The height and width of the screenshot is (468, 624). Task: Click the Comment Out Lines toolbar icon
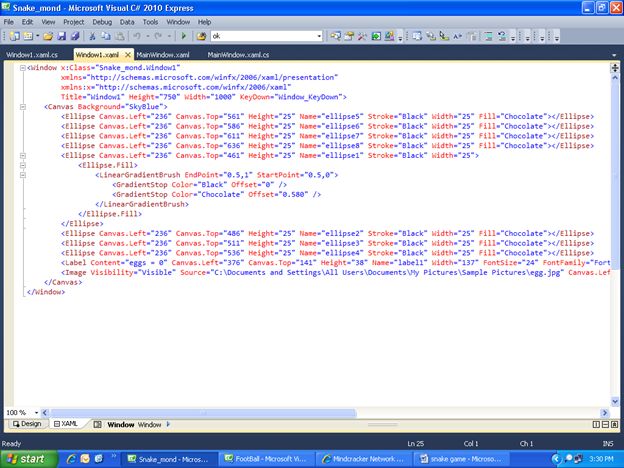click(488, 36)
